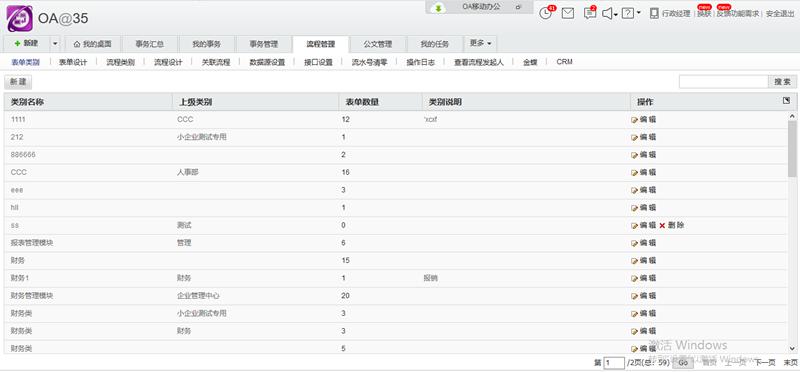Expand the 更多 dropdown tab
This screenshot has width=800, height=372.
click(480, 44)
